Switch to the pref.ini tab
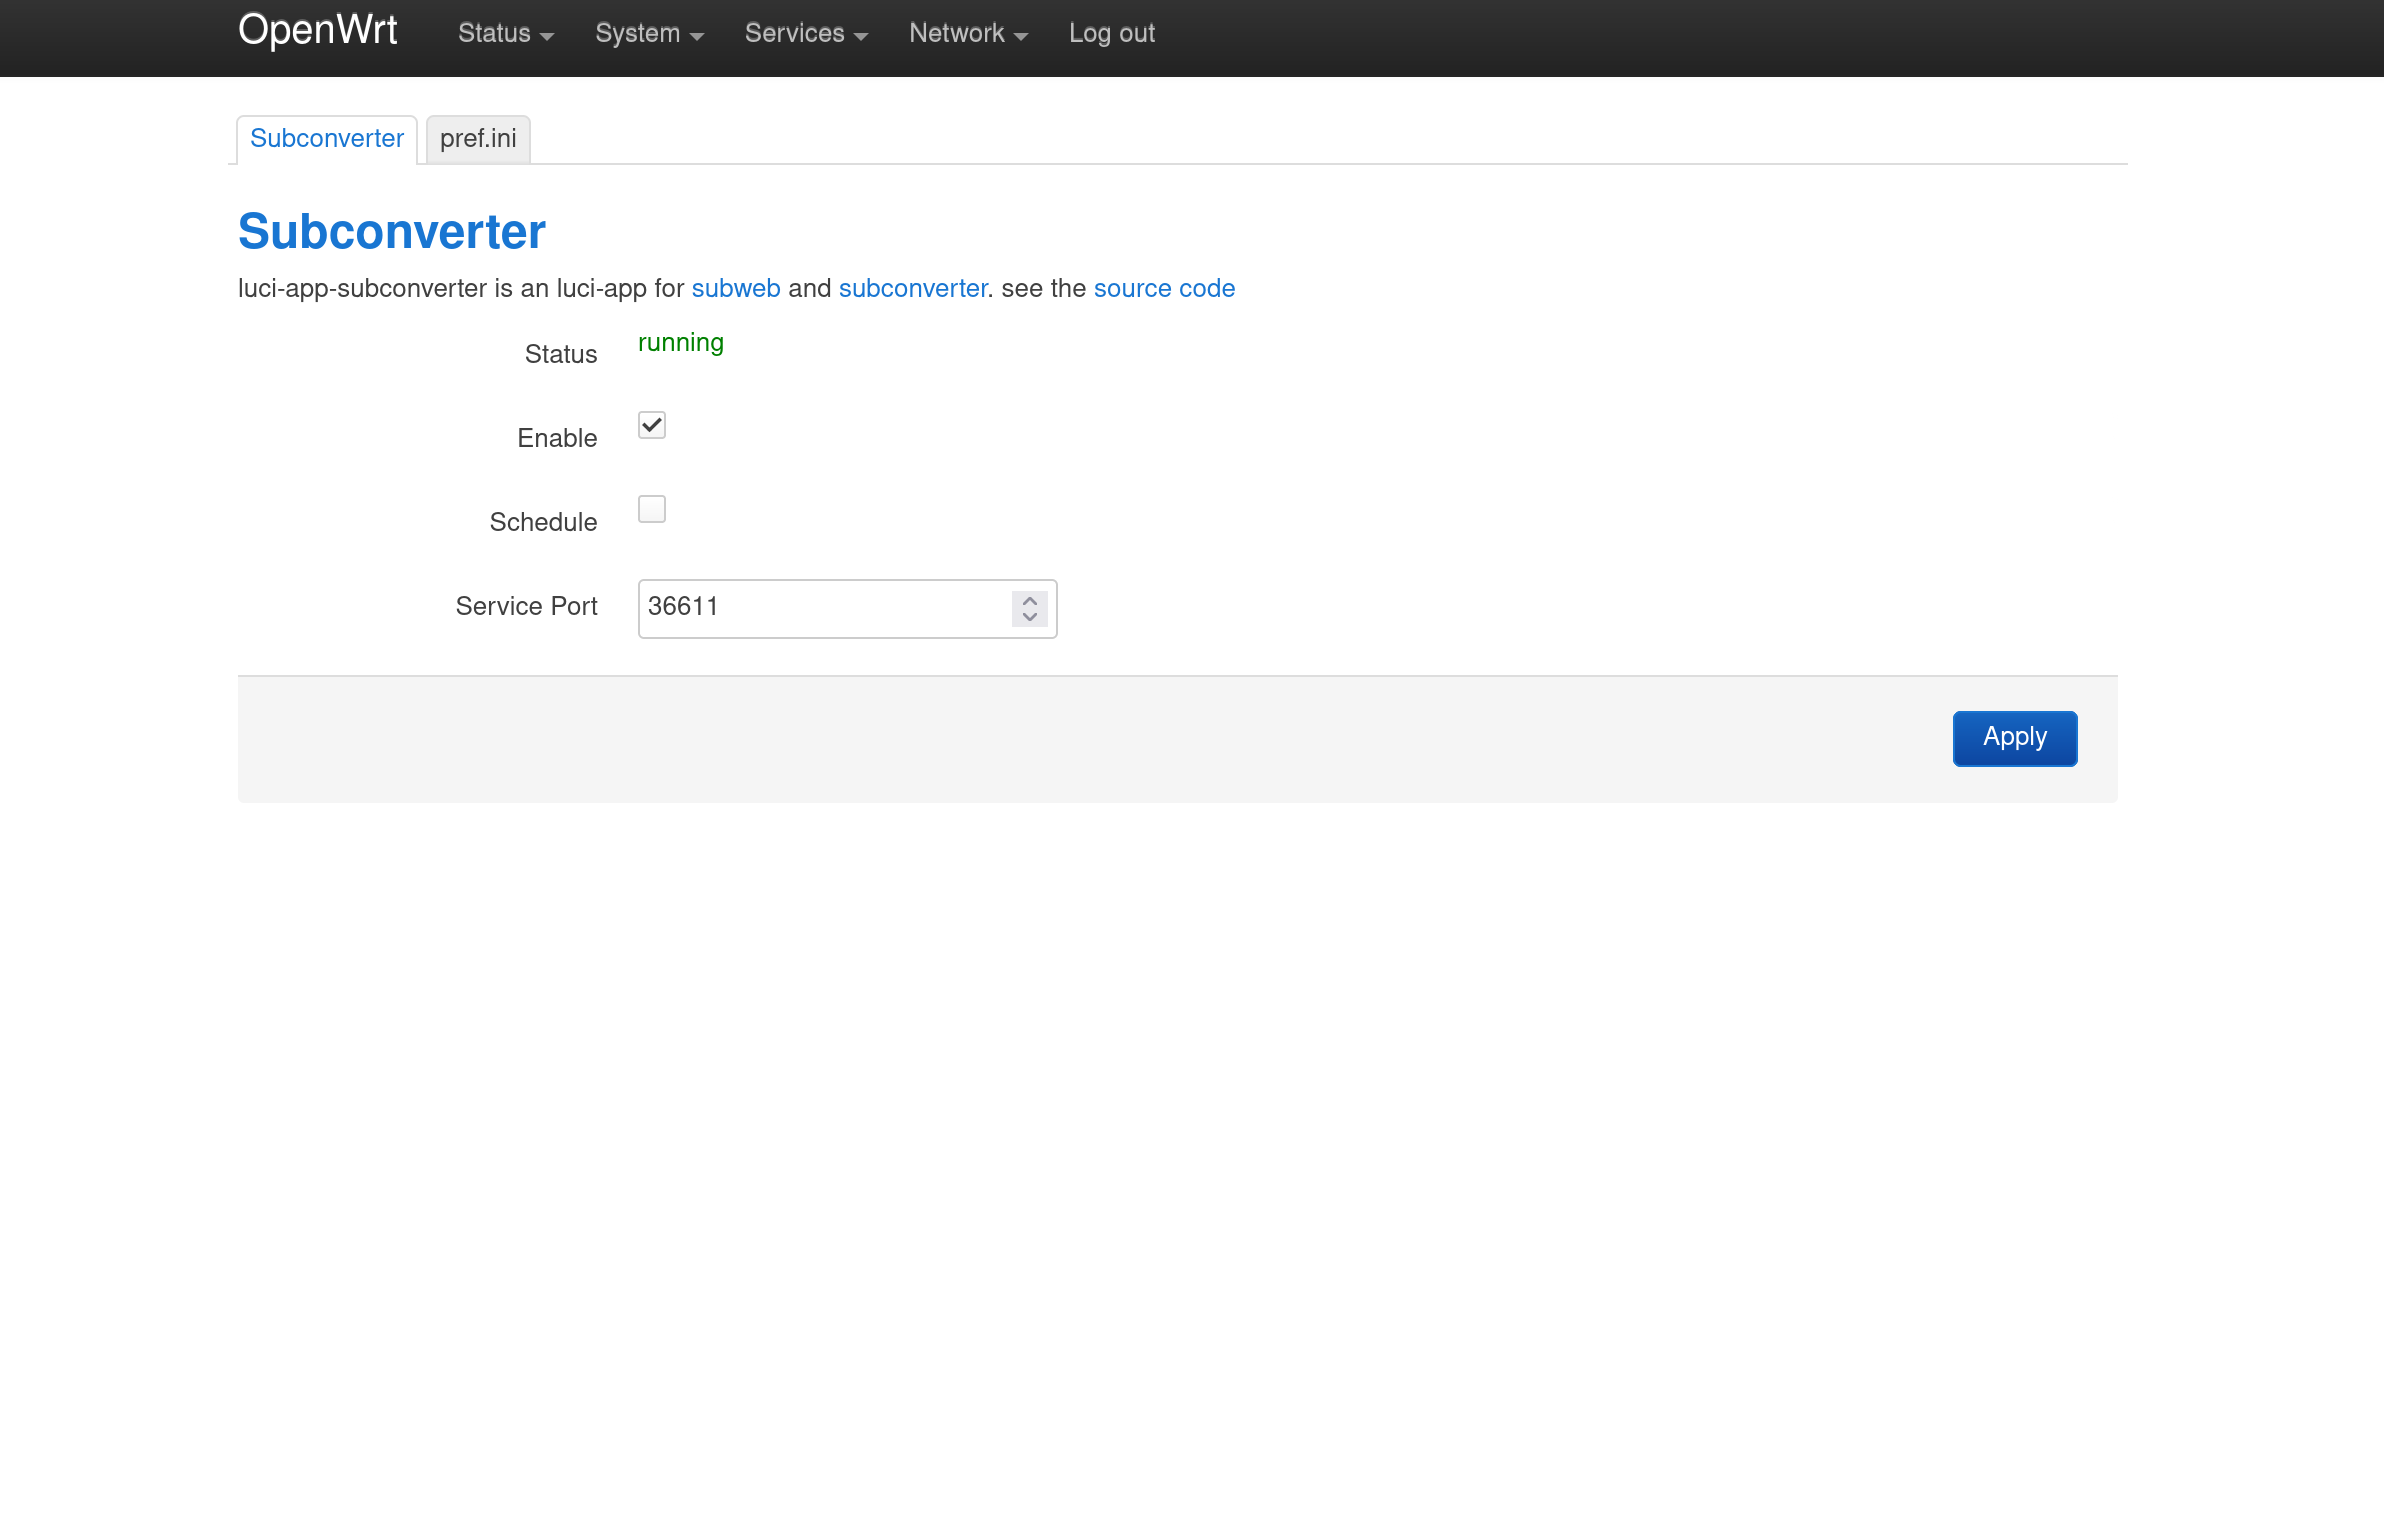The image size is (2384, 1516). pos(478,139)
